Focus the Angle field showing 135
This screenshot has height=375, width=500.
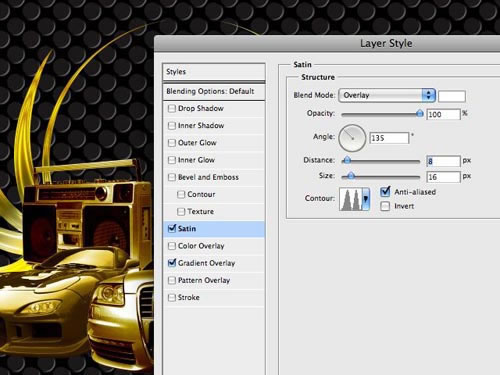point(389,138)
